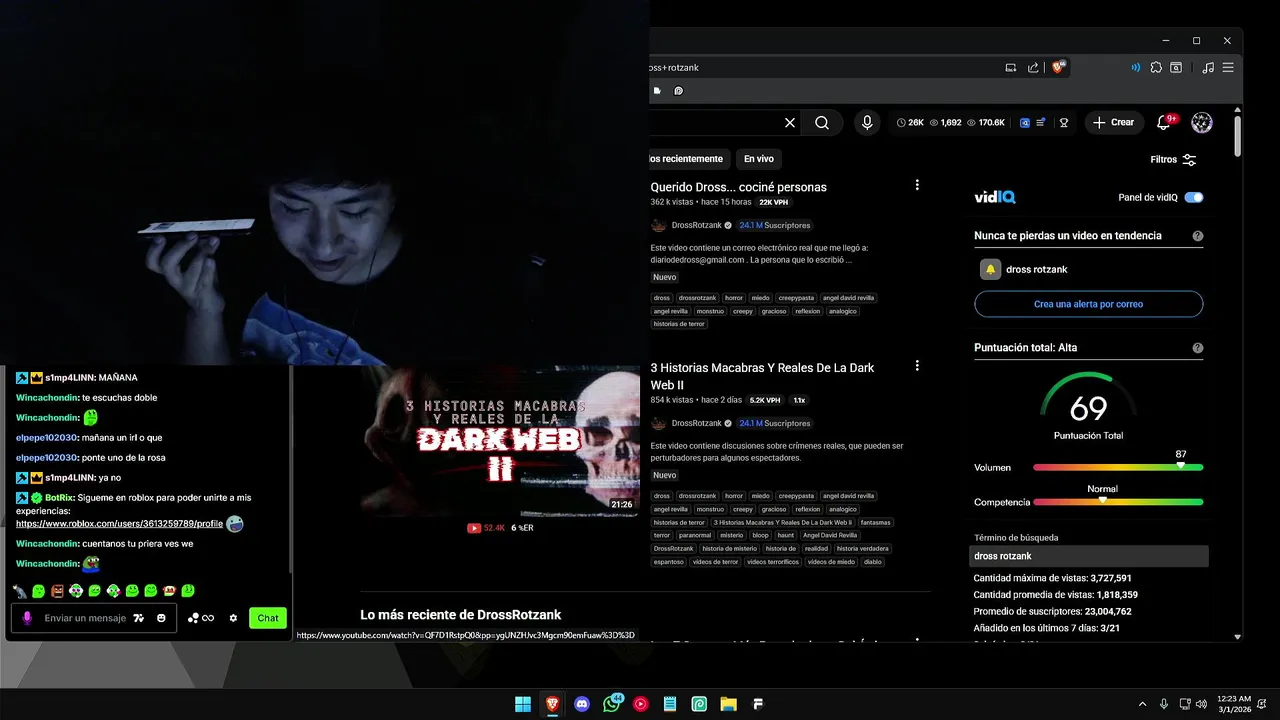Click the historias de terror tag under first video
This screenshot has width=1280, height=720.
[680, 324]
